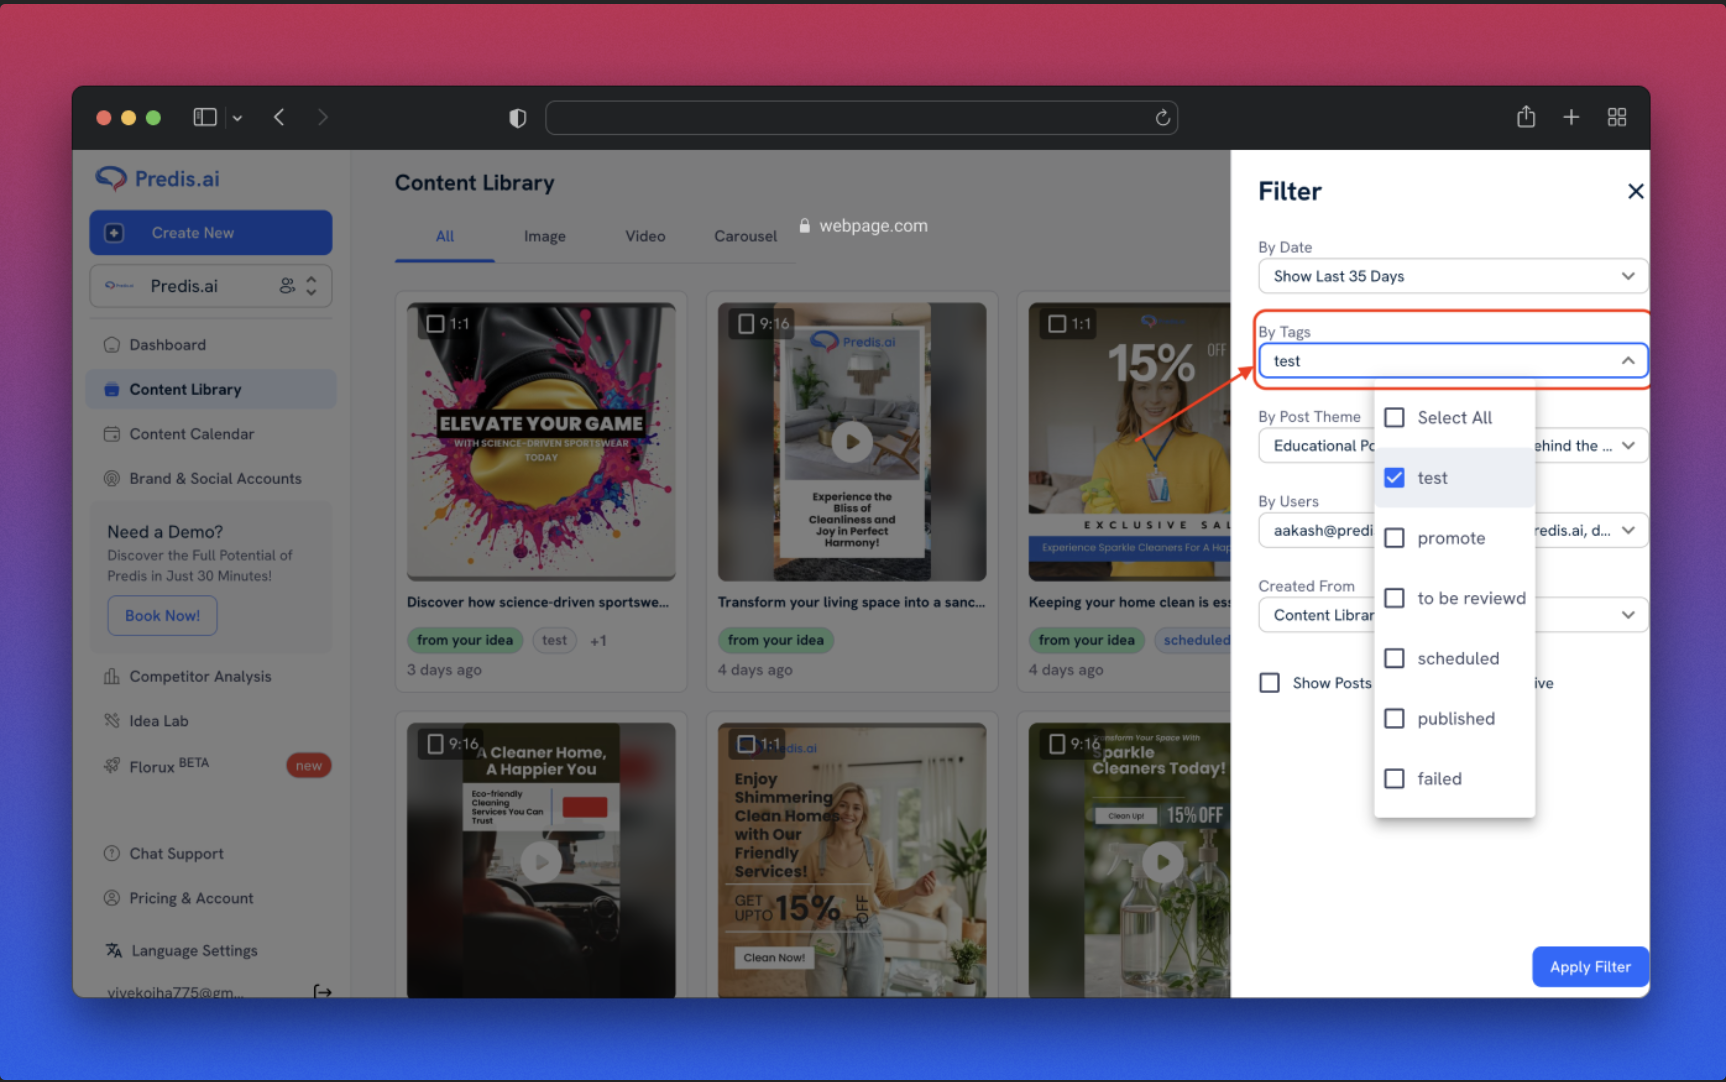Click the Apply Filter button
The width and height of the screenshot is (1726, 1082).
point(1590,967)
